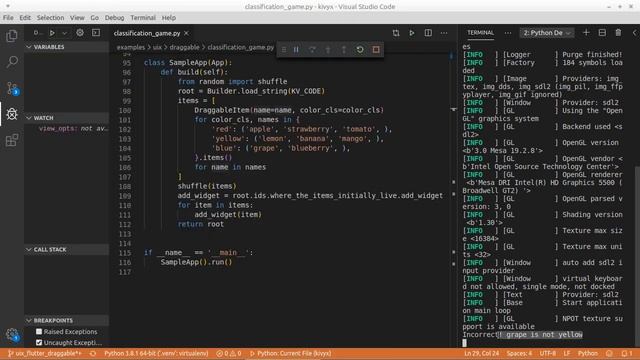640x360 pixels.
Task: Open the Help menu
Action: pos(169,18)
